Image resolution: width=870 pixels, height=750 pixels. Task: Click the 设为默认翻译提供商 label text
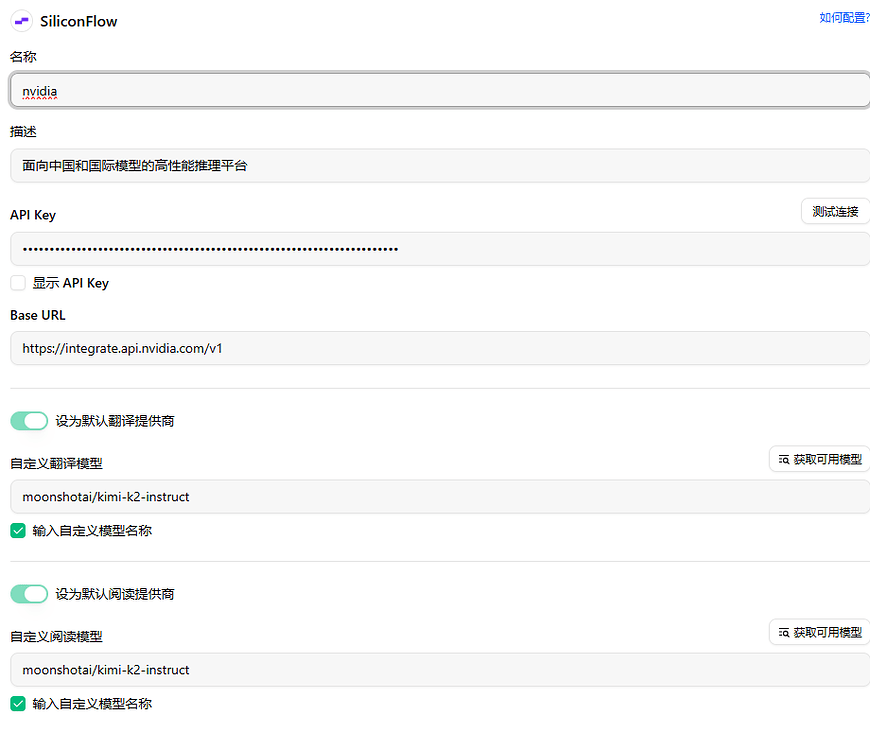point(115,421)
